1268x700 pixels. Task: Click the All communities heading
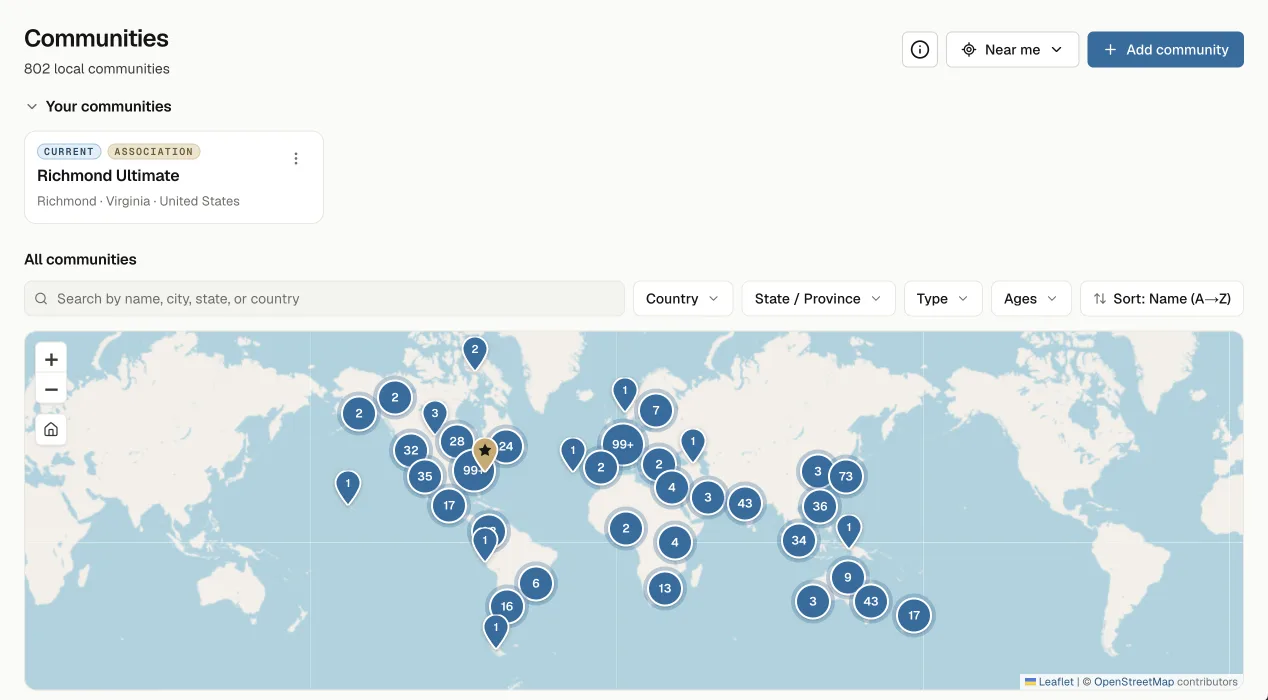[80, 259]
